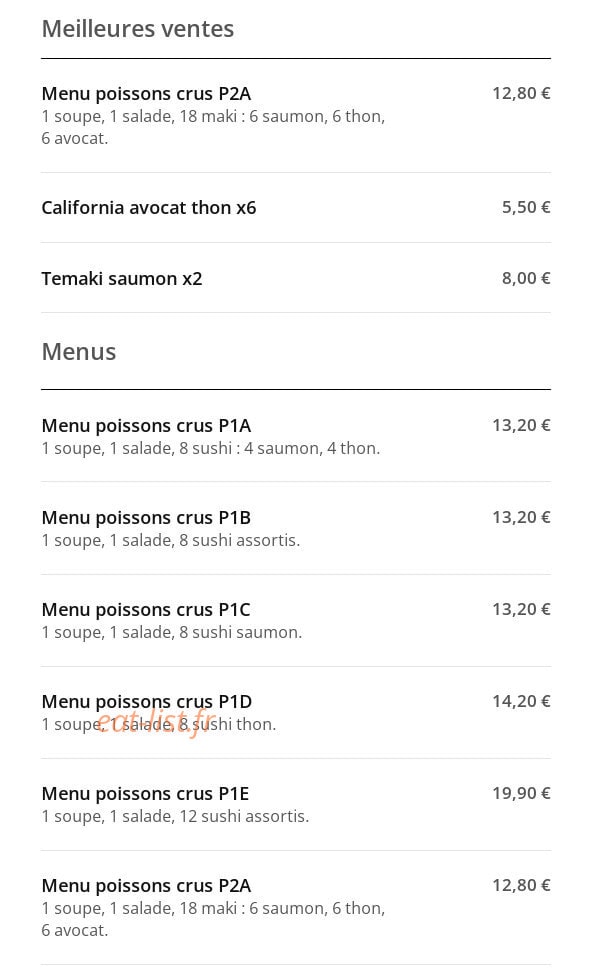Click the 14,20 € price

(x=521, y=701)
